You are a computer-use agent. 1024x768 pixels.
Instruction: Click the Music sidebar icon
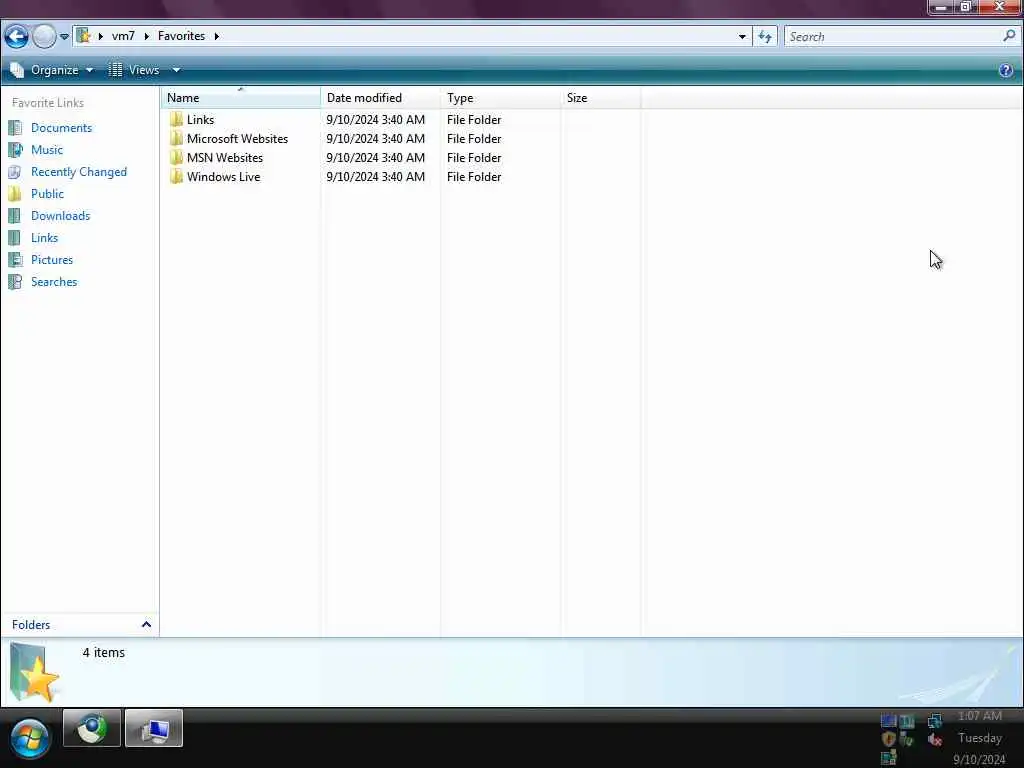tap(15, 150)
